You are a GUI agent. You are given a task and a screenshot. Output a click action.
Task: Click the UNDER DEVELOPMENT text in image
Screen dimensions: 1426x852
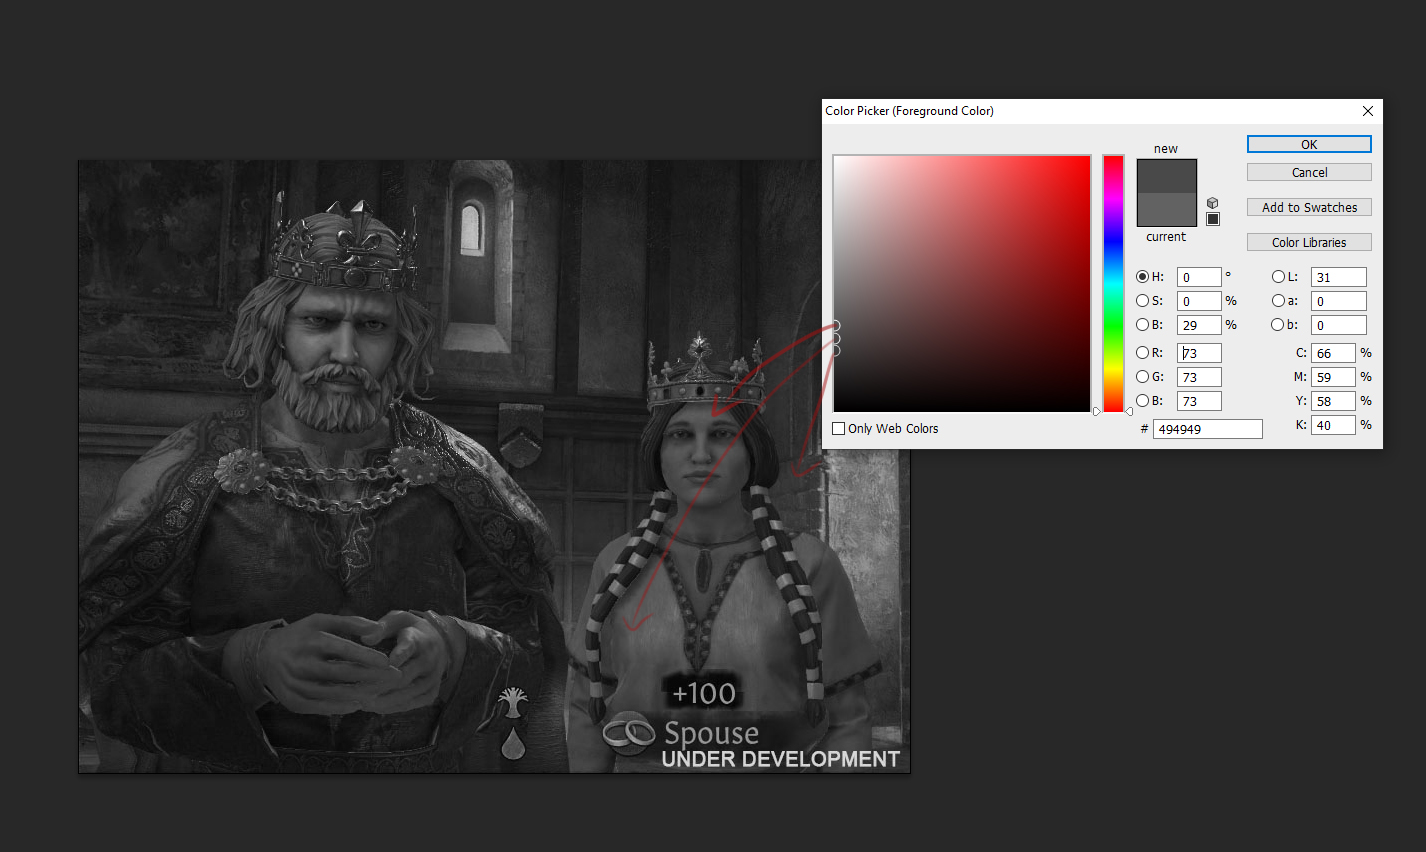tap(781, 760)
